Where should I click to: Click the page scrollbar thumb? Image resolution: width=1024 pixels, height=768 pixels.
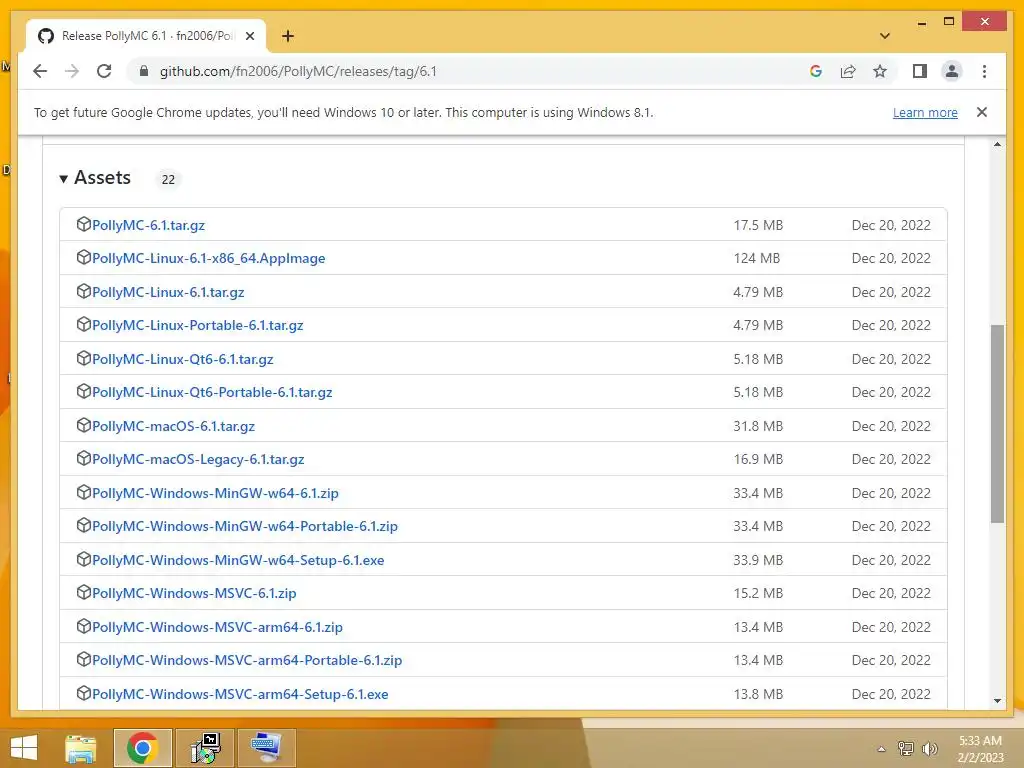point(997,423)
